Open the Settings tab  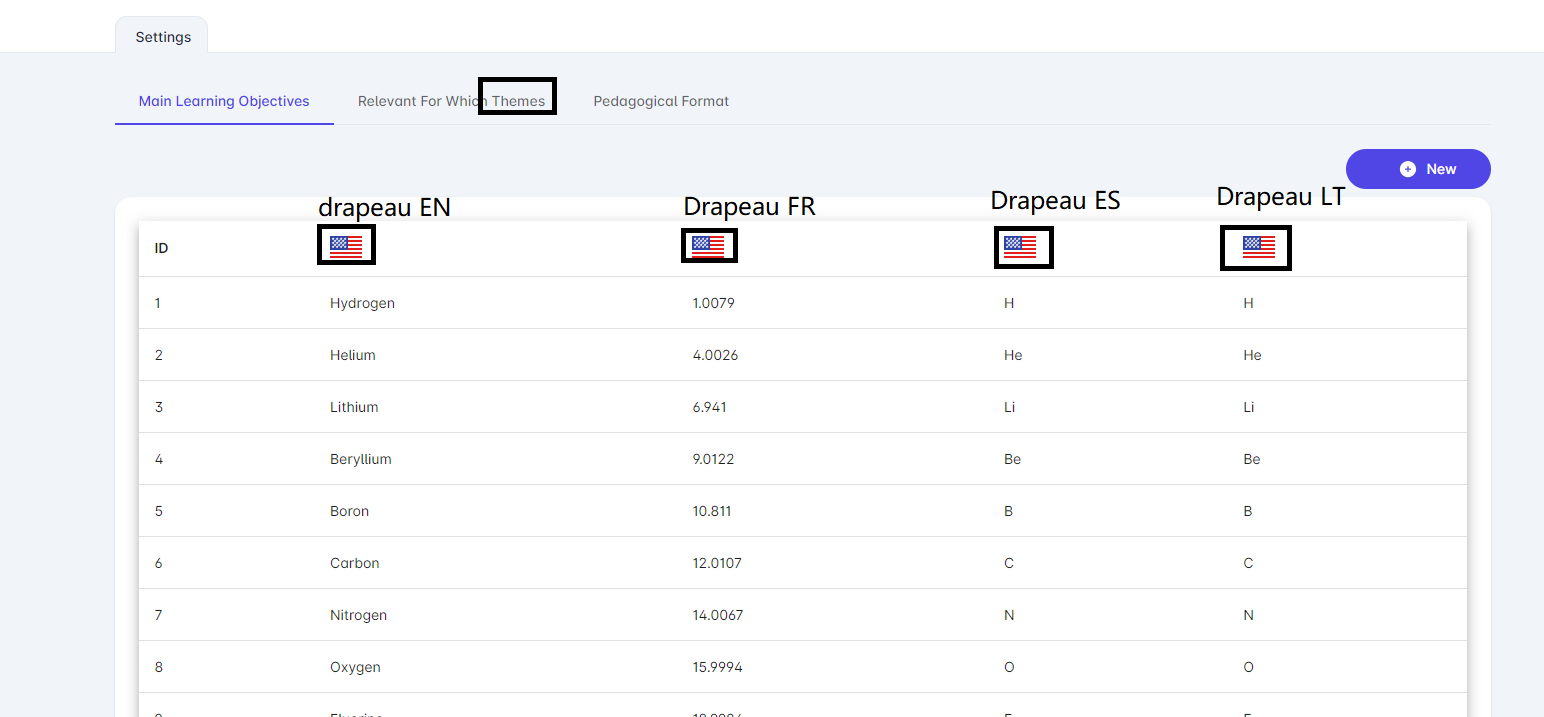click(x=163, y=37)
